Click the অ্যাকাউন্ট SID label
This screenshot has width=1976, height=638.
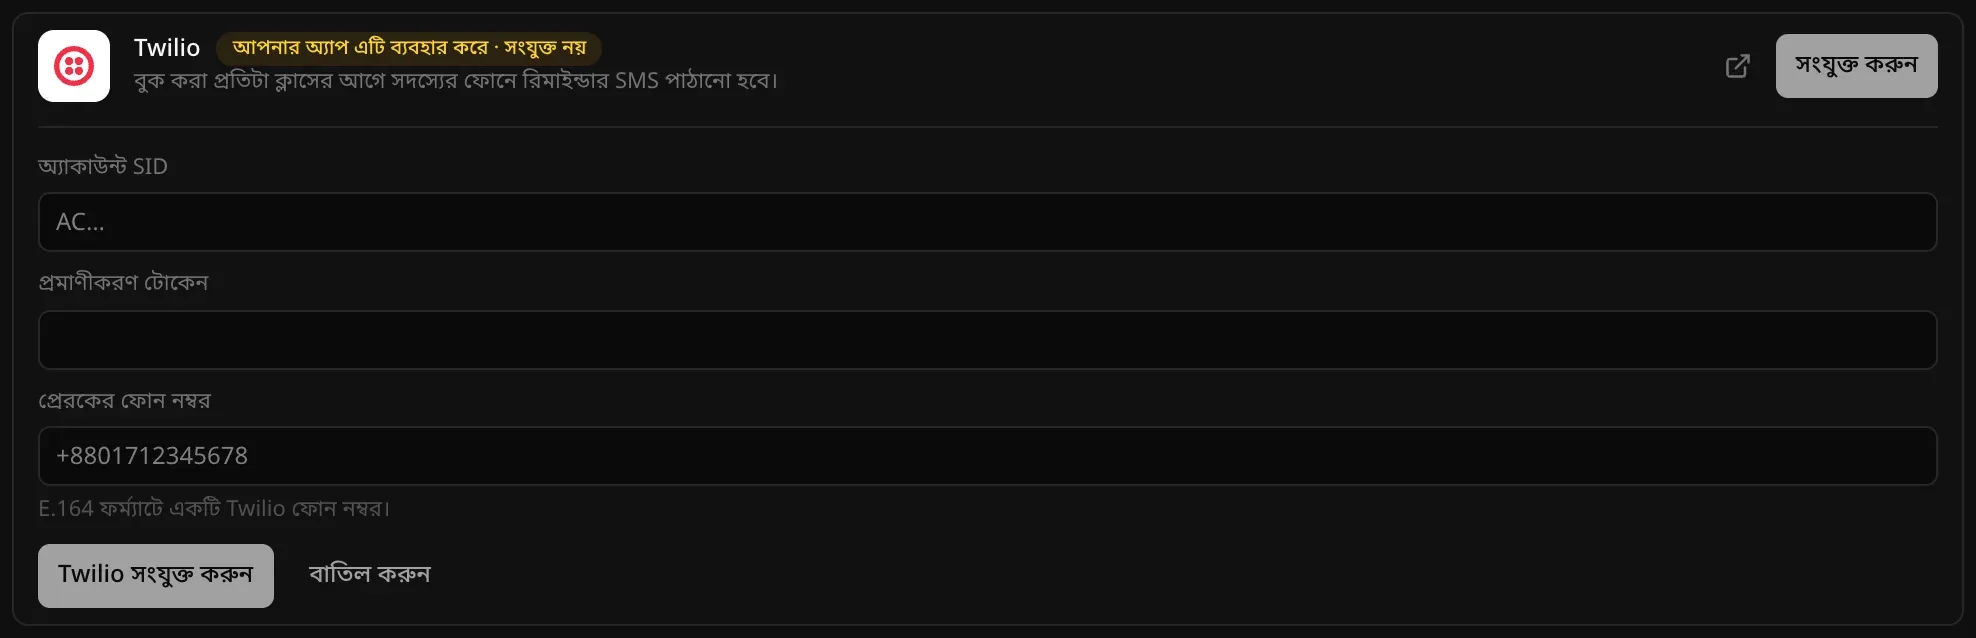pos(103,166)
